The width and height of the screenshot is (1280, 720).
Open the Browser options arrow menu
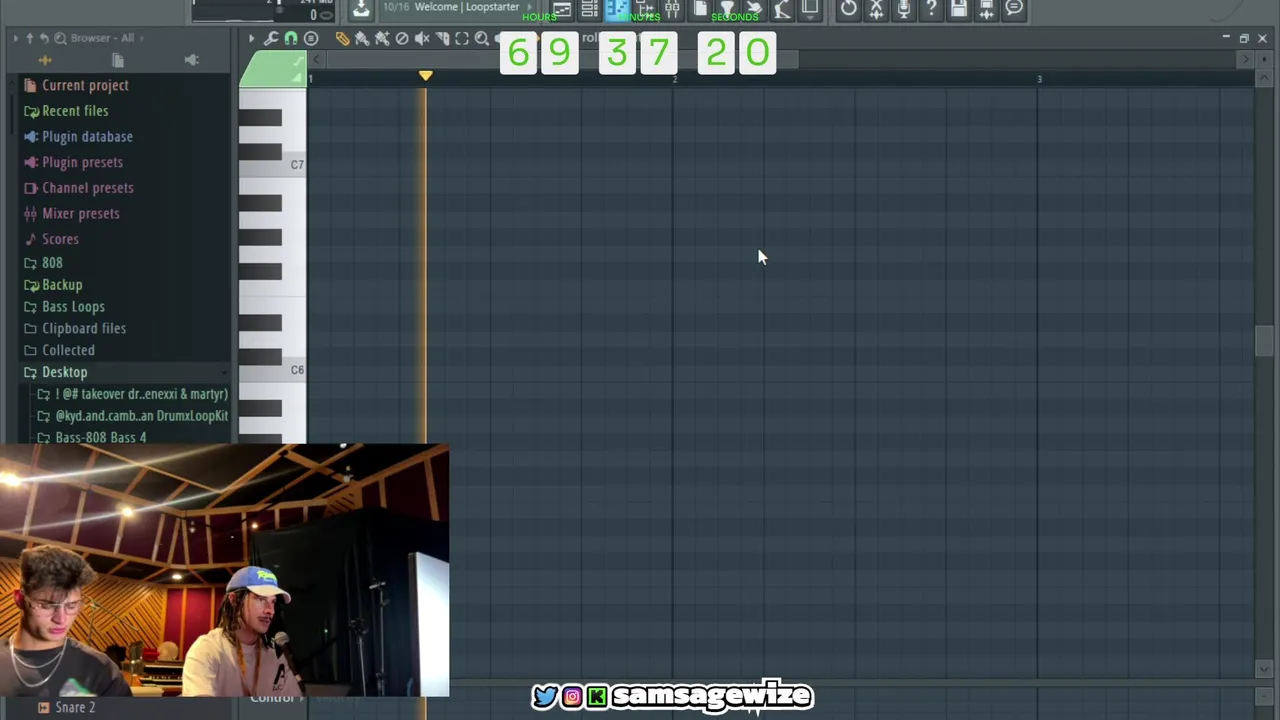[15, 38]
